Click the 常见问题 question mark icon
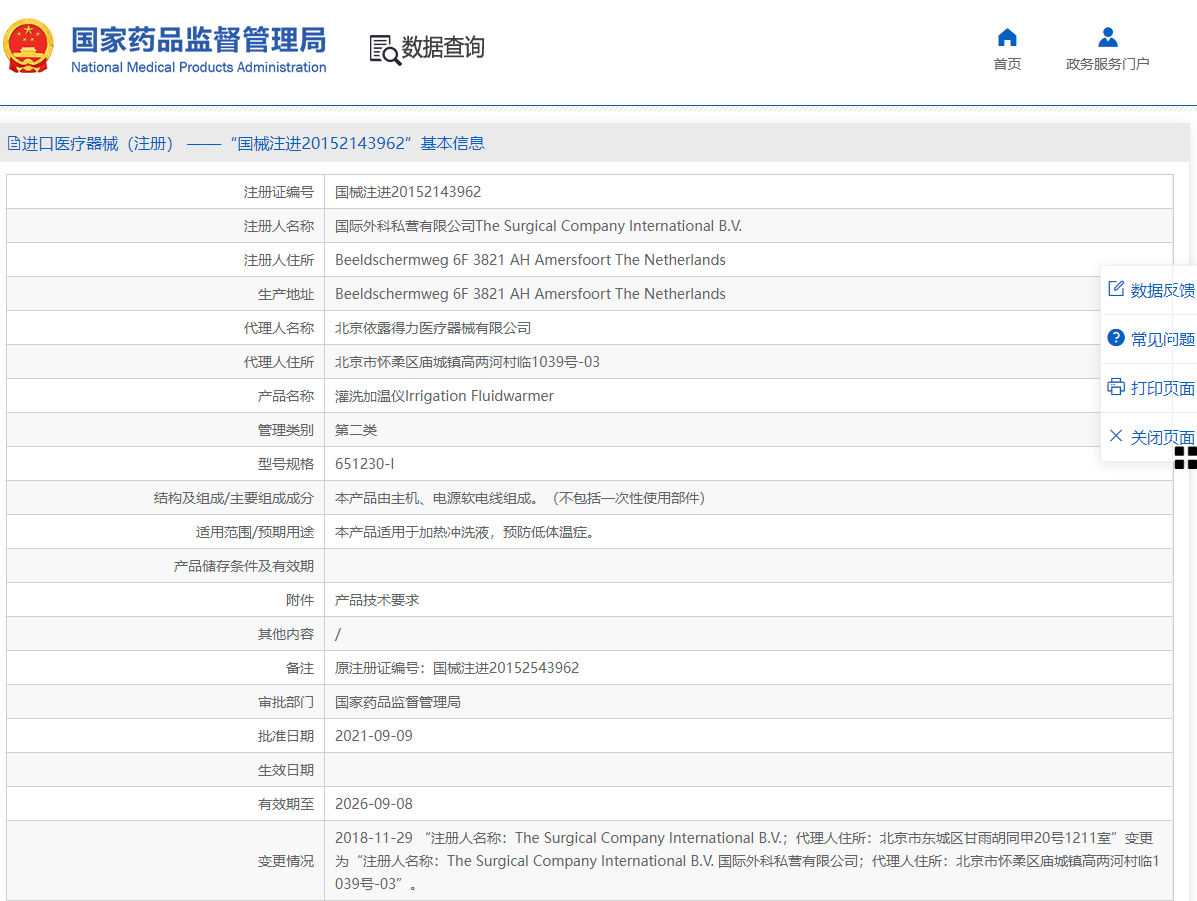Viewport: 1197px width, 901px height. [x=1116, y=337]
